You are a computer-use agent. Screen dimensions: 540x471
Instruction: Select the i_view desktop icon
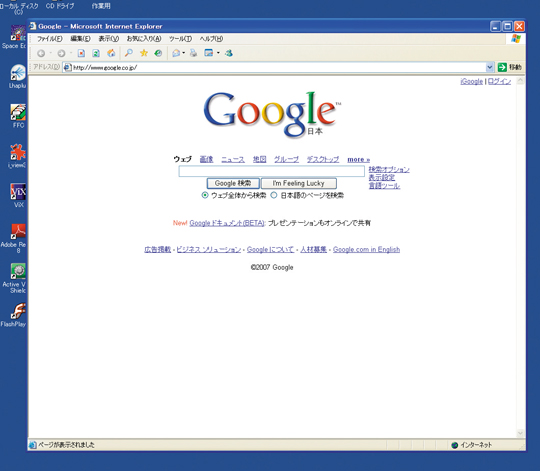(18, 152)
